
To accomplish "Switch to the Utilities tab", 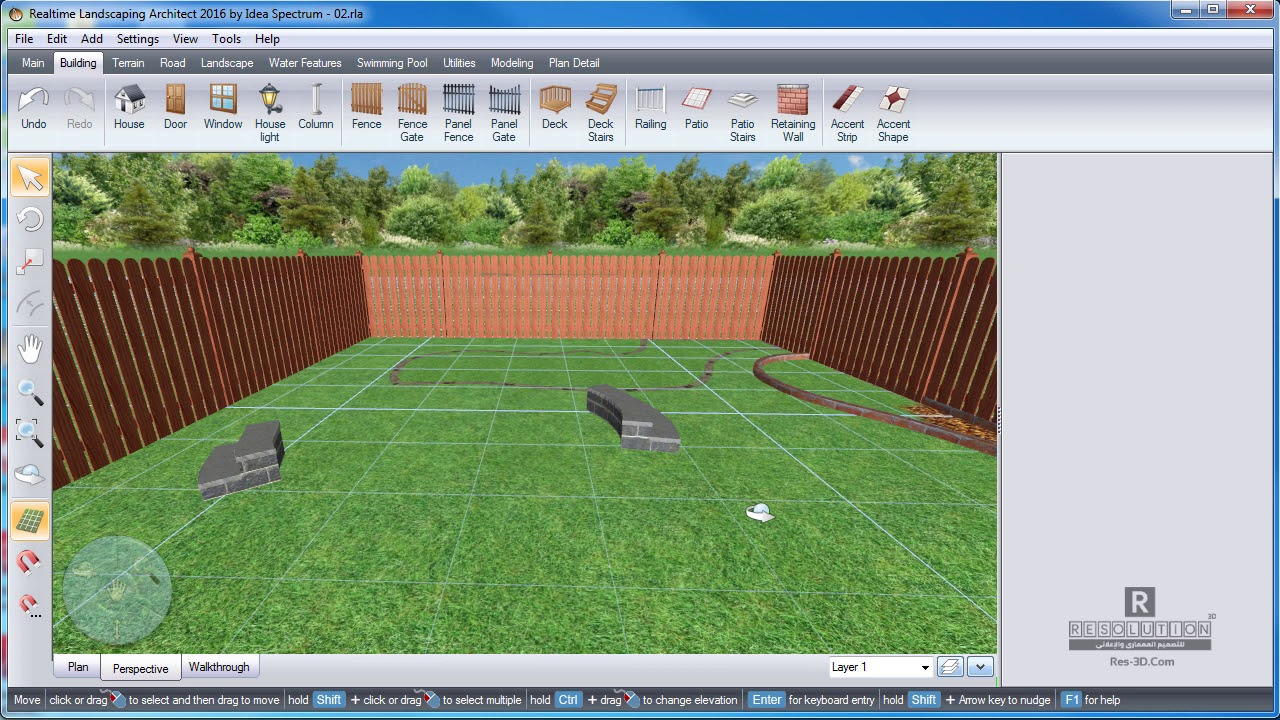I will [x=459, y=63].
